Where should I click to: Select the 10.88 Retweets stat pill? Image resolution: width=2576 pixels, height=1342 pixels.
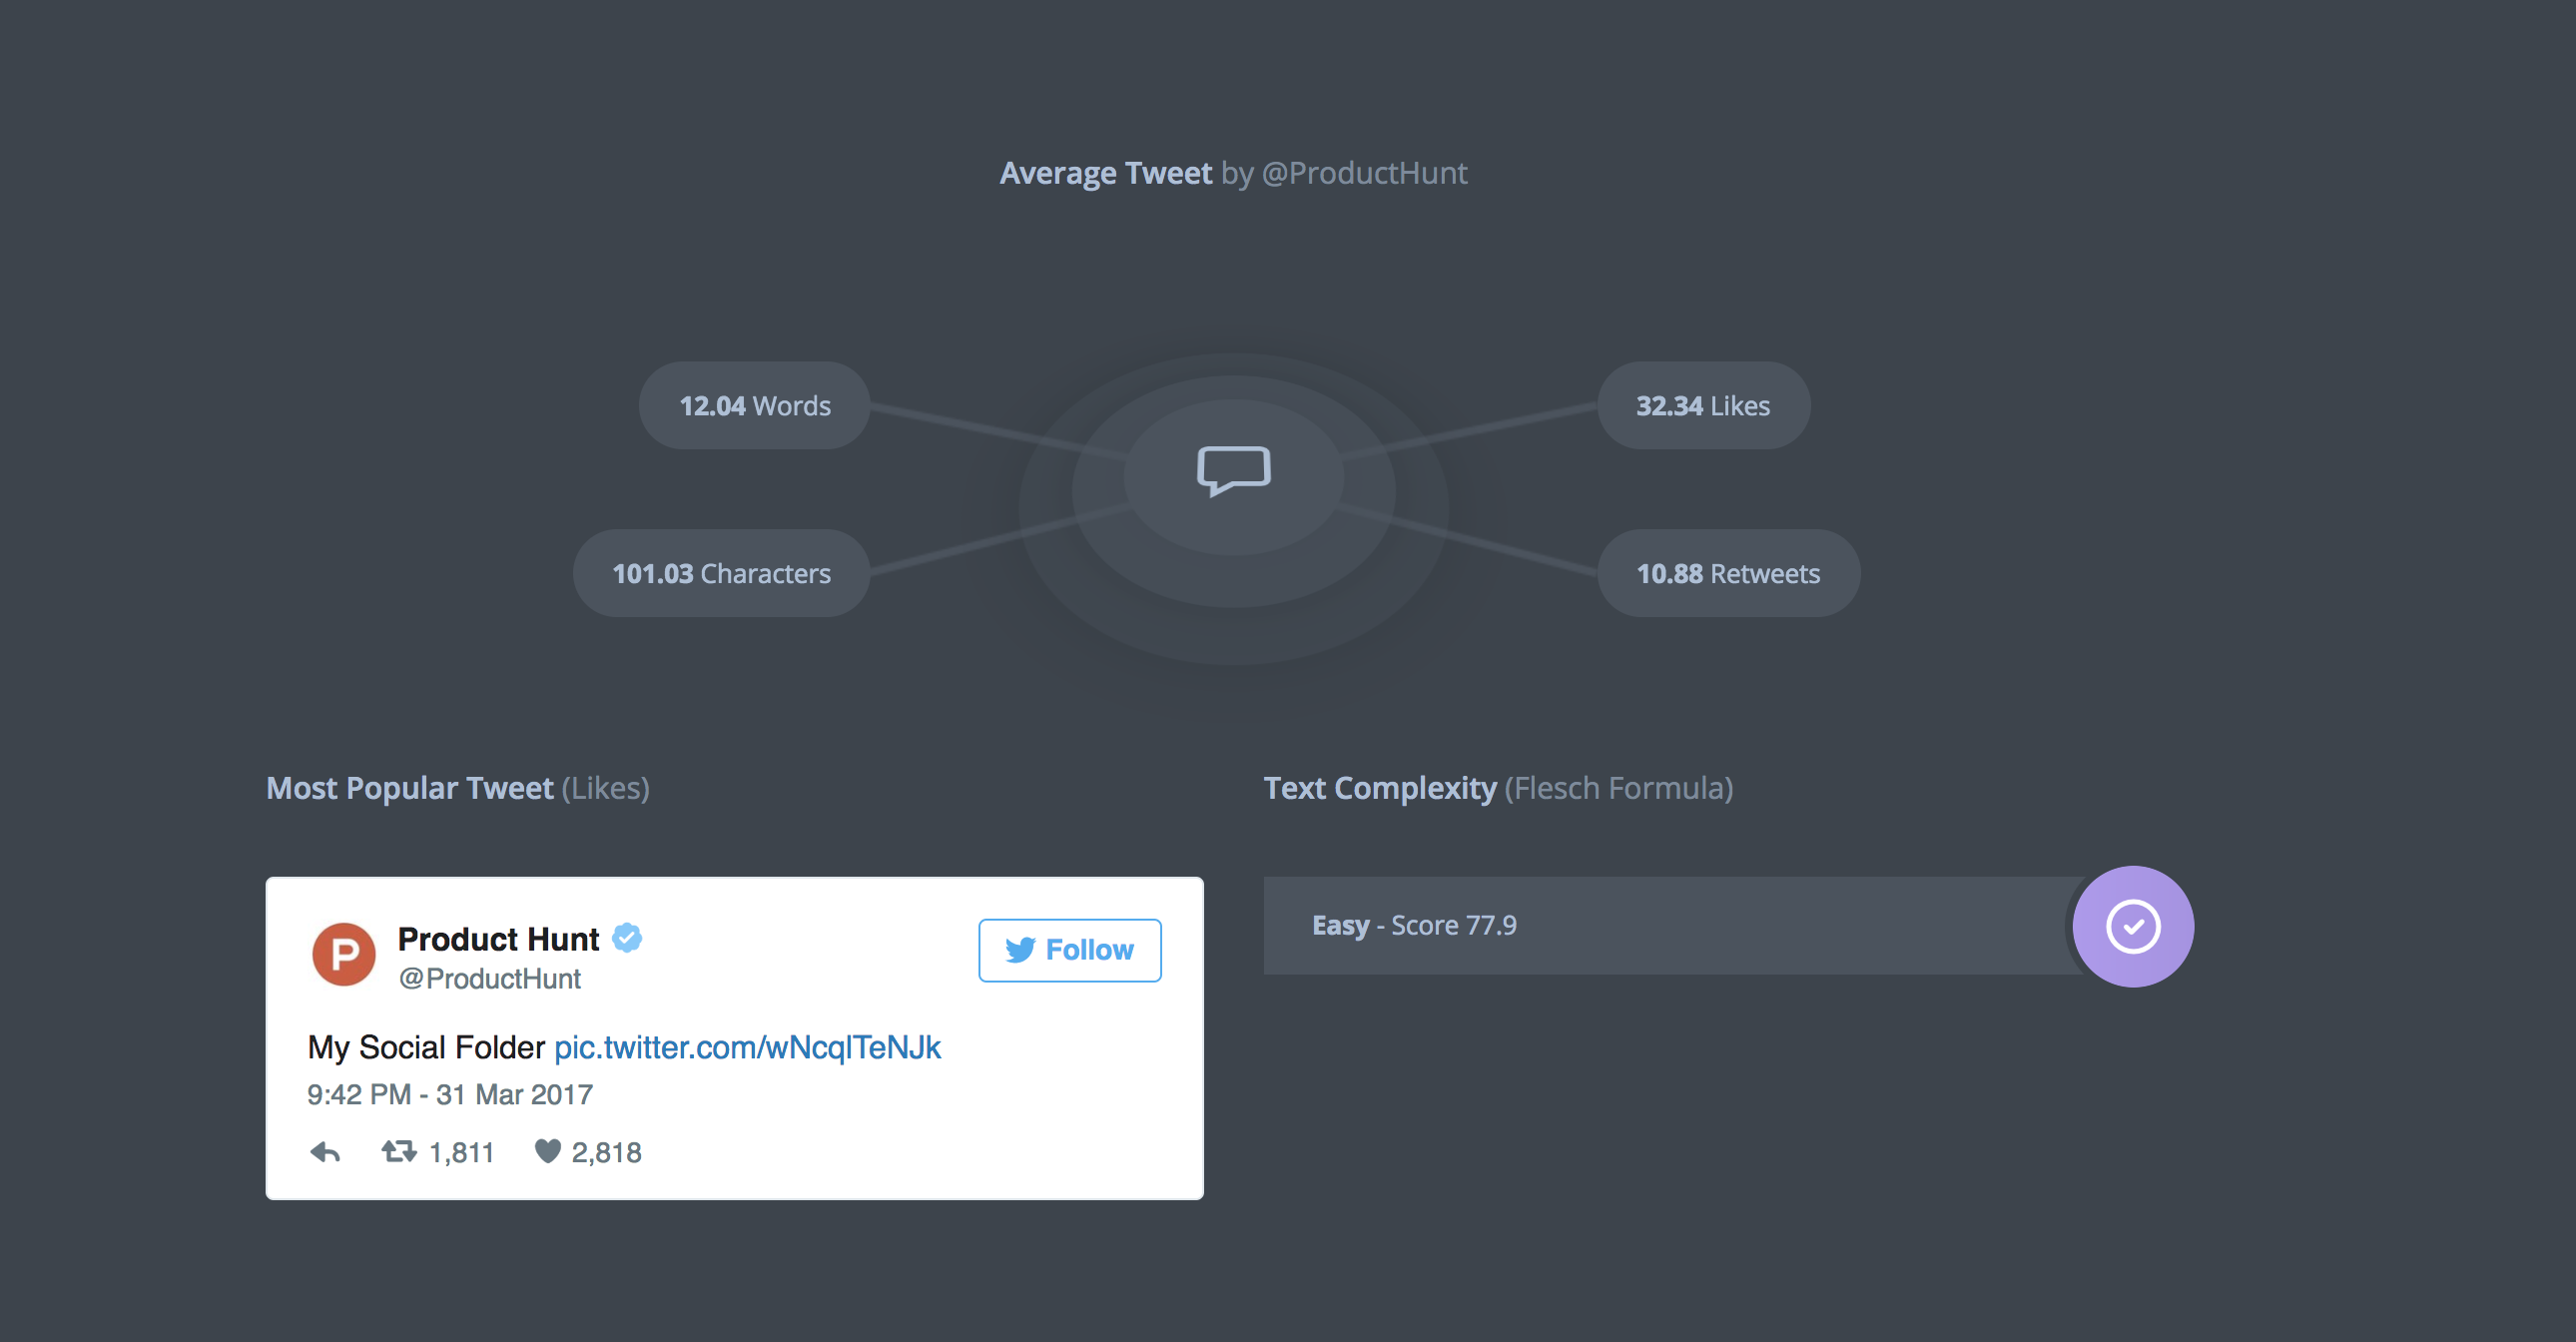pyautogui.click(x=1729, y=573)
